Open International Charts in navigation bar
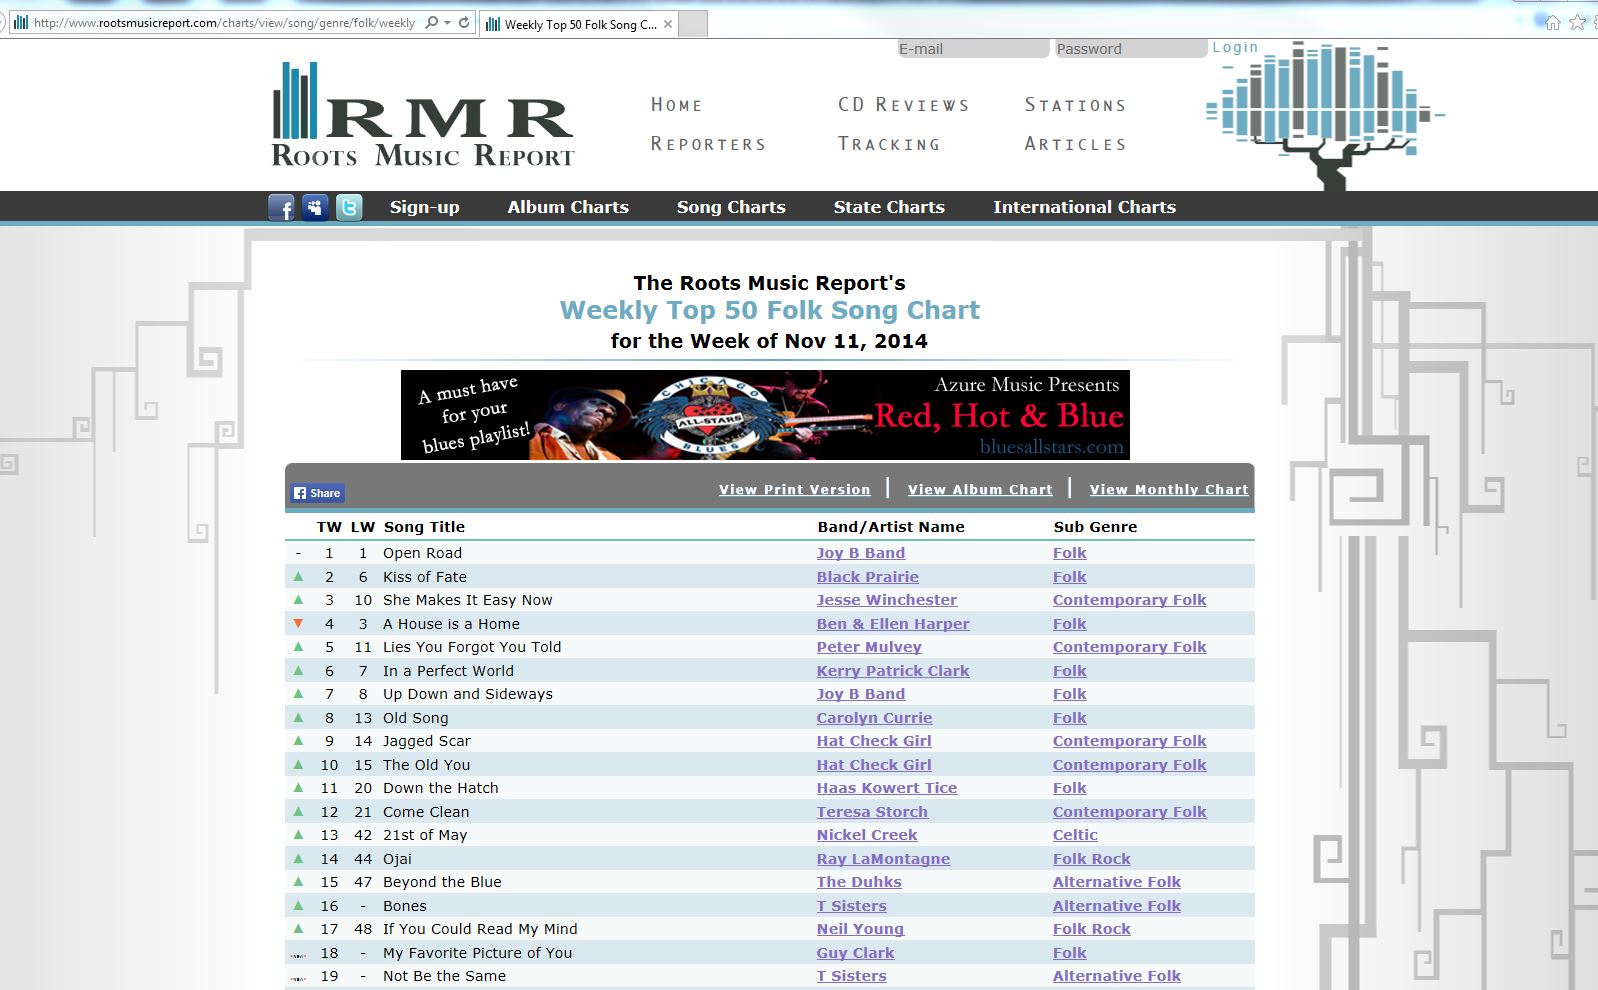Image resolution: width=1598 pixels, height=990 pixels. 1084,207
